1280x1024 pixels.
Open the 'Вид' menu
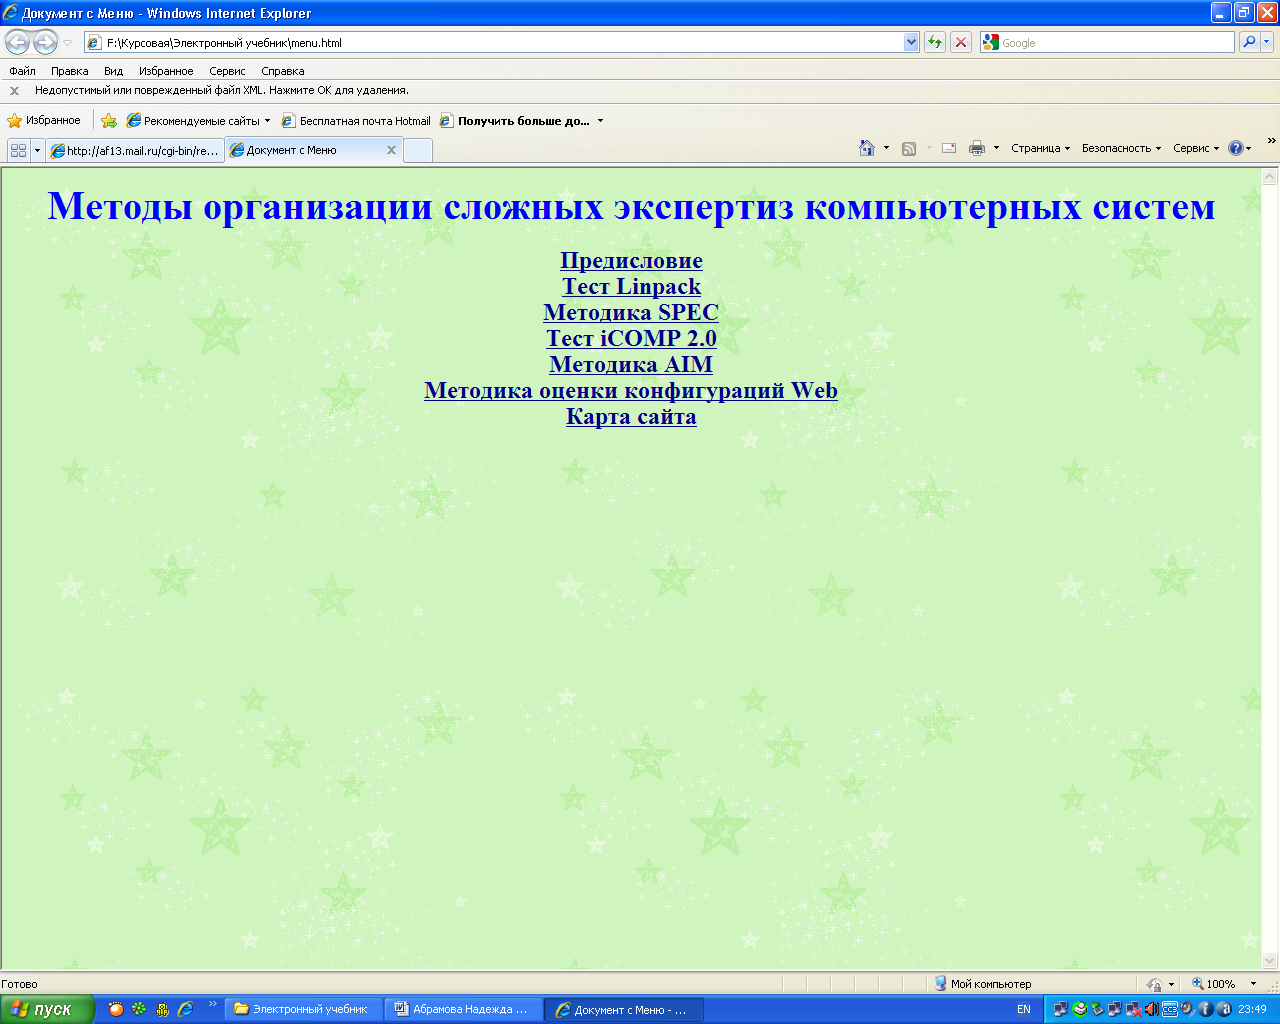pos(114,71)
